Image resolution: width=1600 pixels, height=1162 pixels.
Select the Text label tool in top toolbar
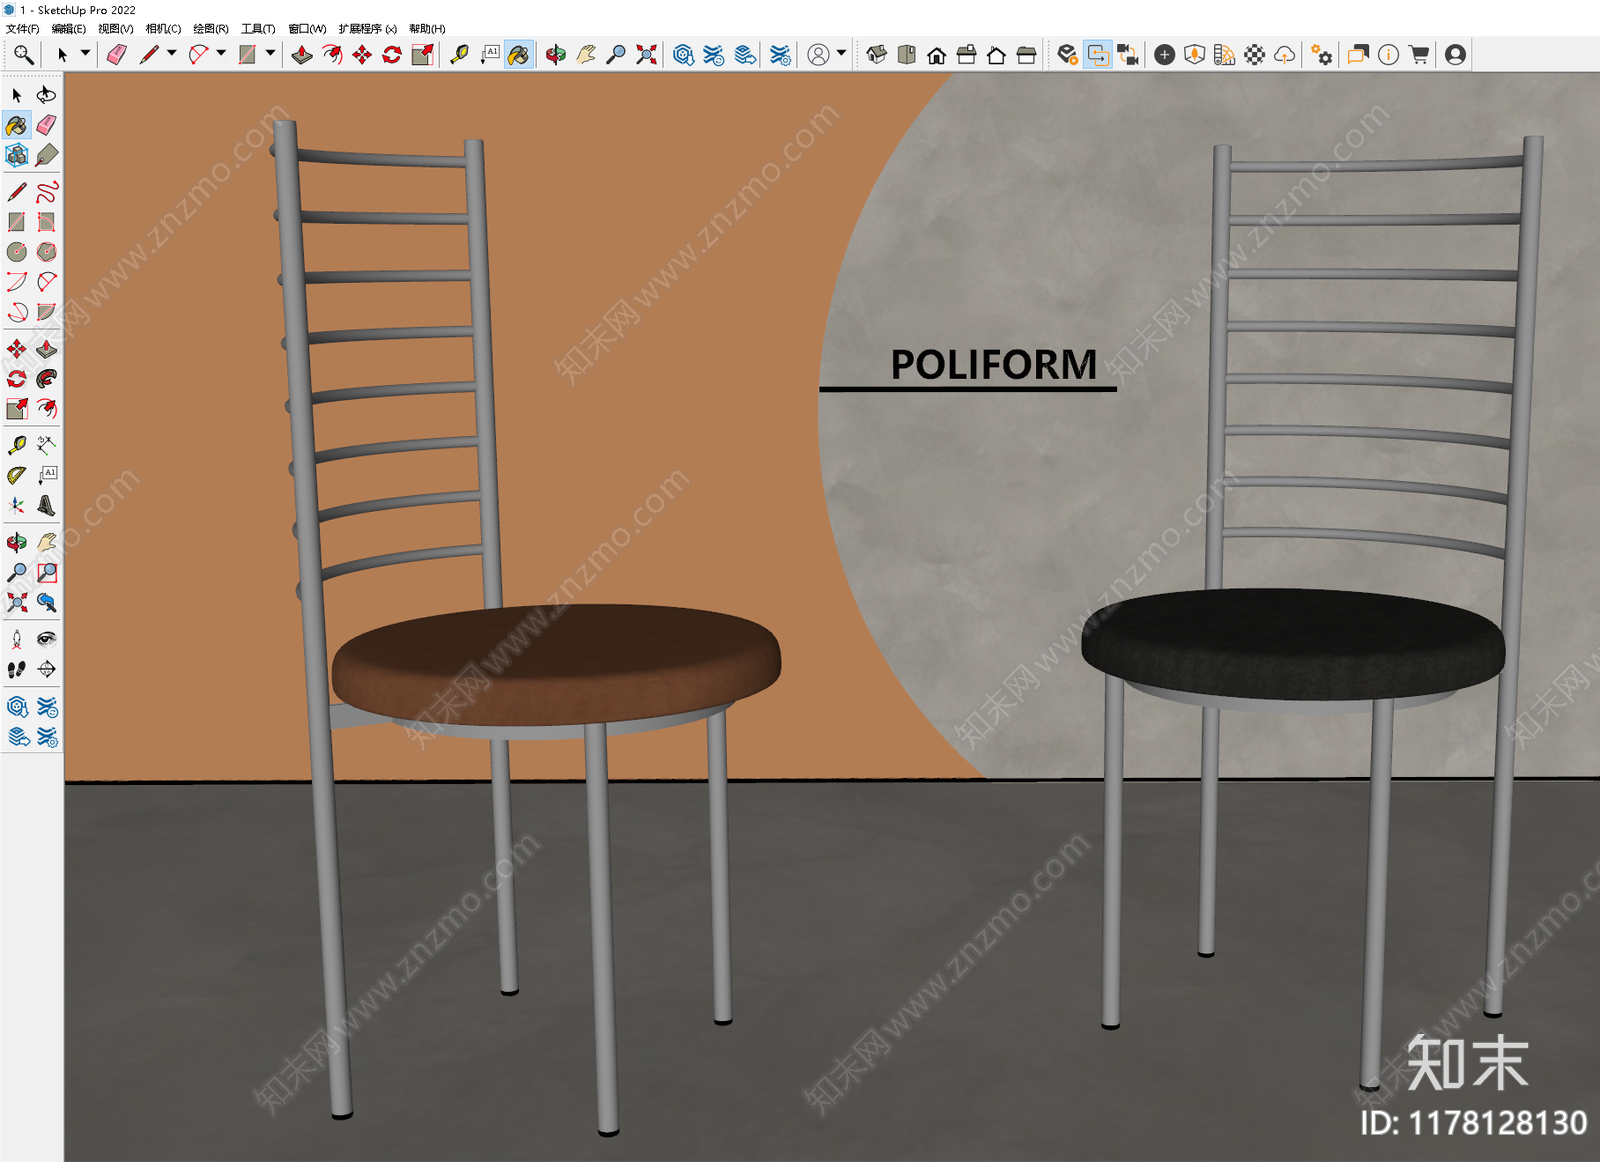[x=490, y=55]
